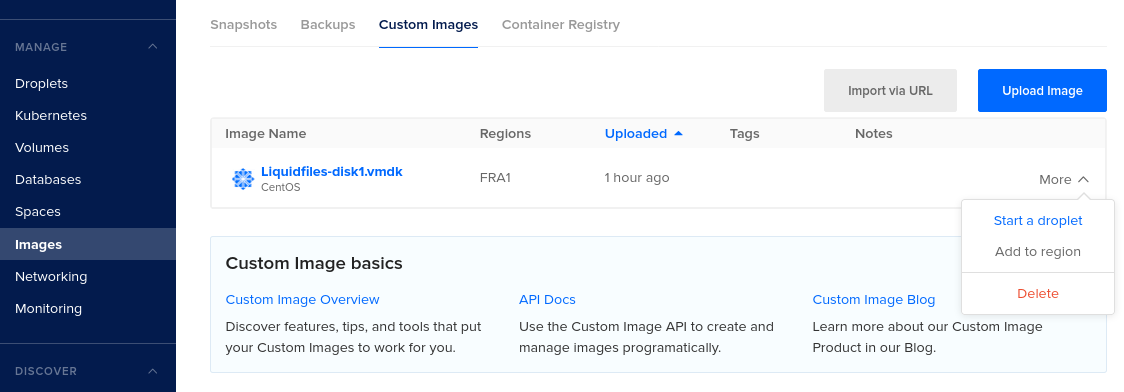Open the Custom Image Overview link
This screenshot has height=392, width=1124.
[303, 300]
